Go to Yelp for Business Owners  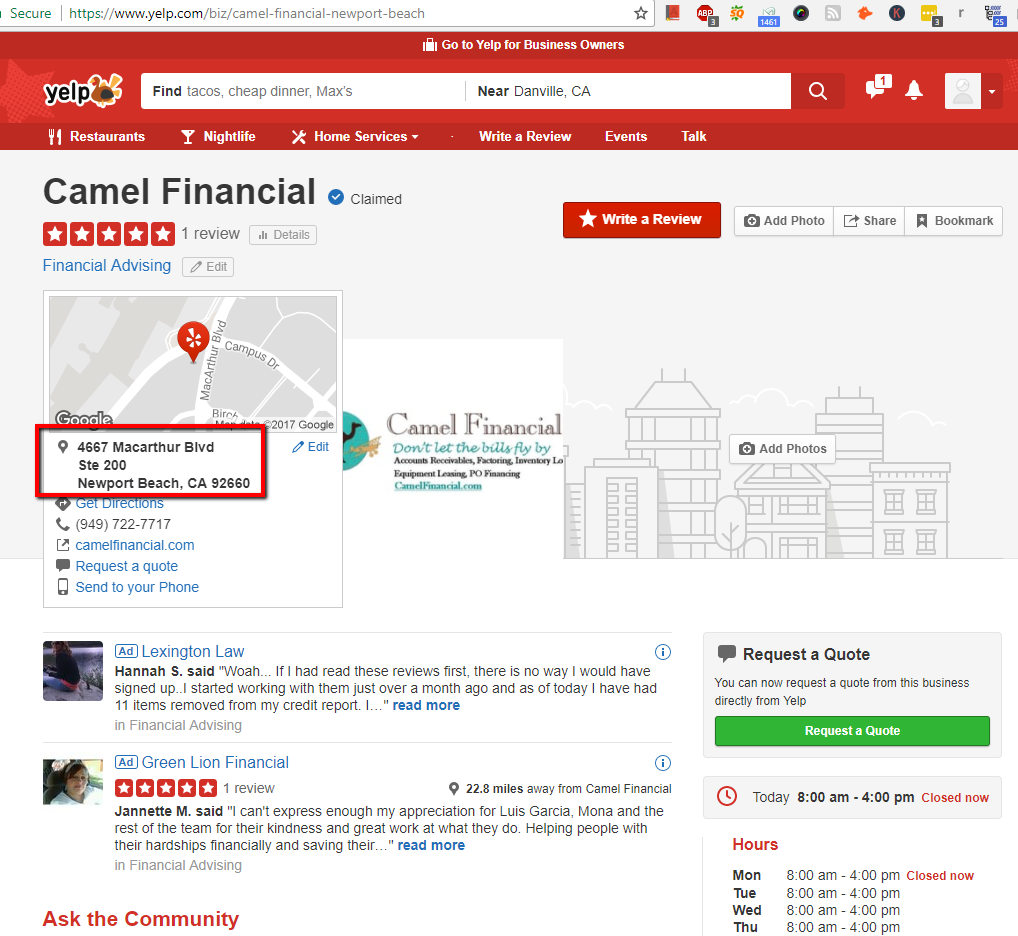(523, 45)
